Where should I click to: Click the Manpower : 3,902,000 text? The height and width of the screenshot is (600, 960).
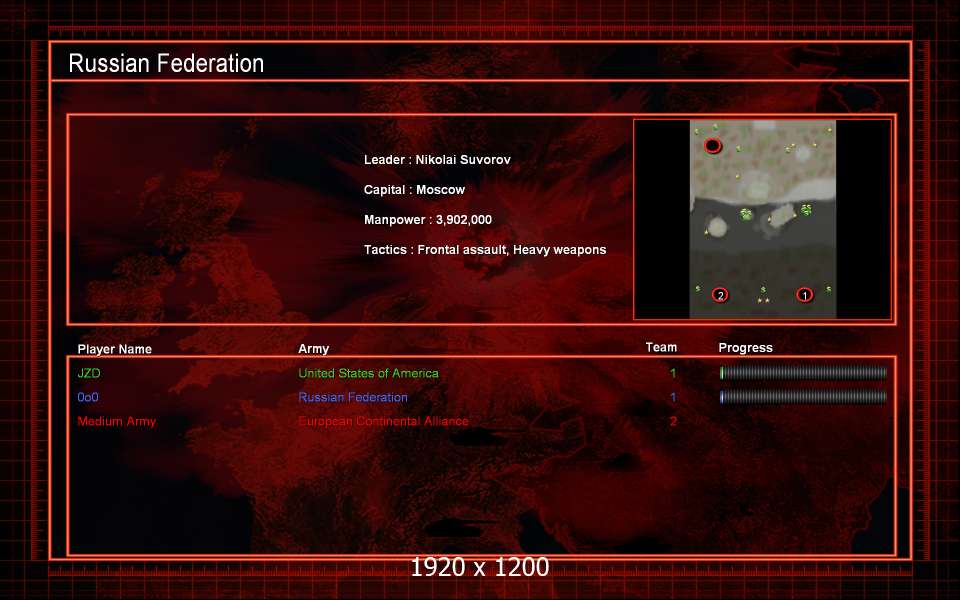point(427,220)
